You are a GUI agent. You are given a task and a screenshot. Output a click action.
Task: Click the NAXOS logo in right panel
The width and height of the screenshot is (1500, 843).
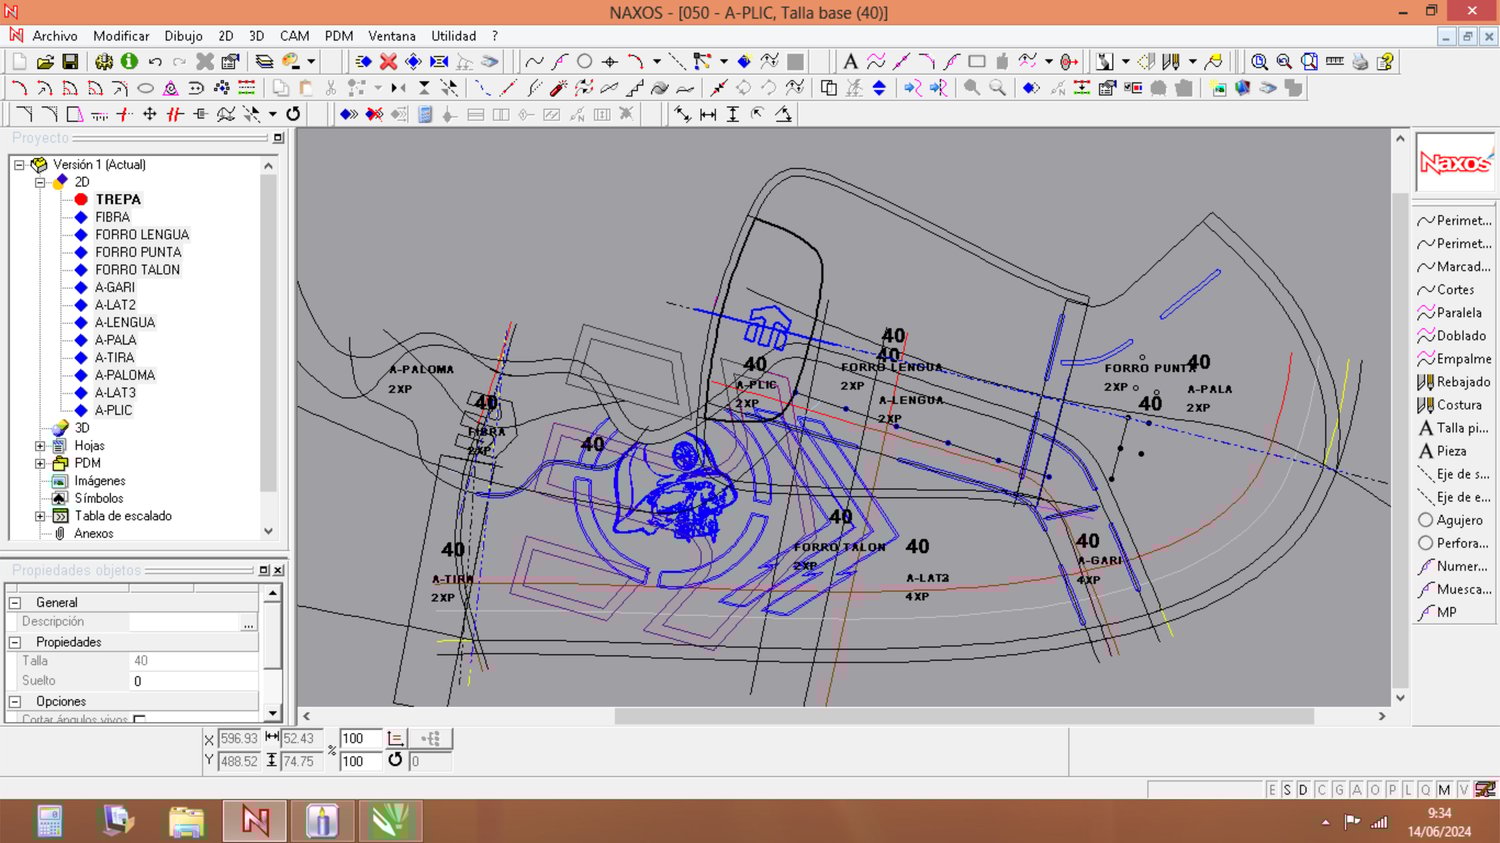(x=1455, y=162)
